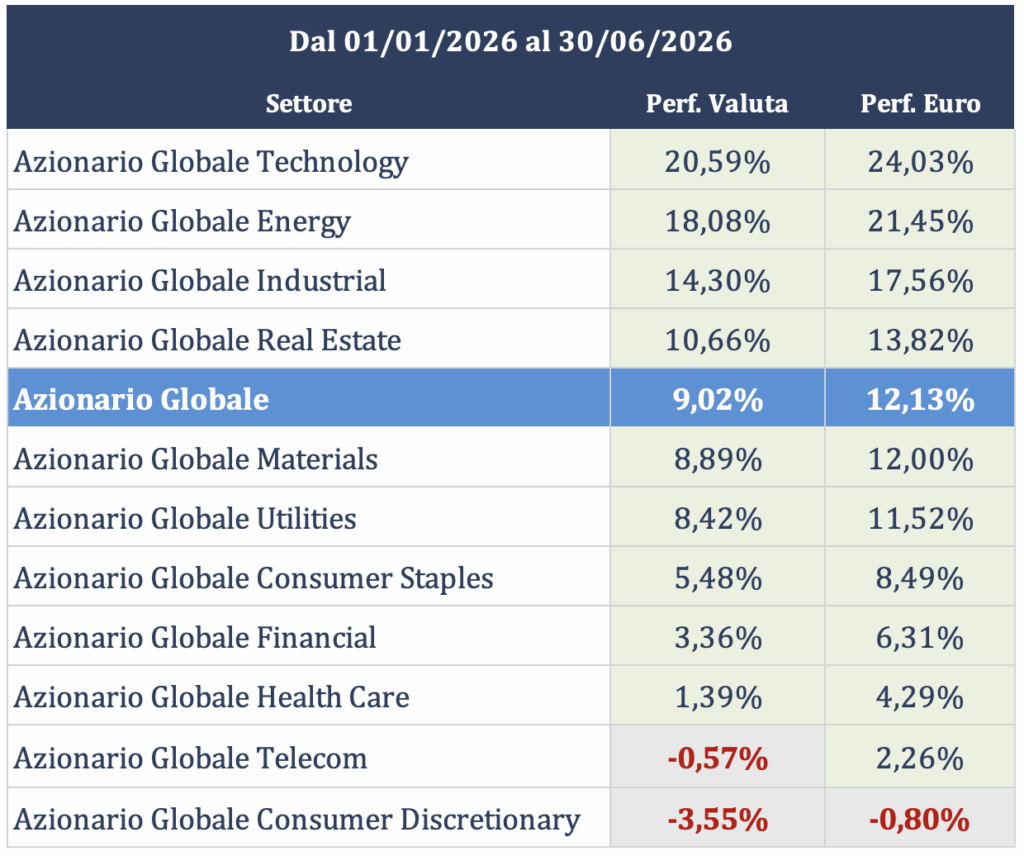
Task: Click the Perf. Euro column header
Action: click(x=920, y=103)
